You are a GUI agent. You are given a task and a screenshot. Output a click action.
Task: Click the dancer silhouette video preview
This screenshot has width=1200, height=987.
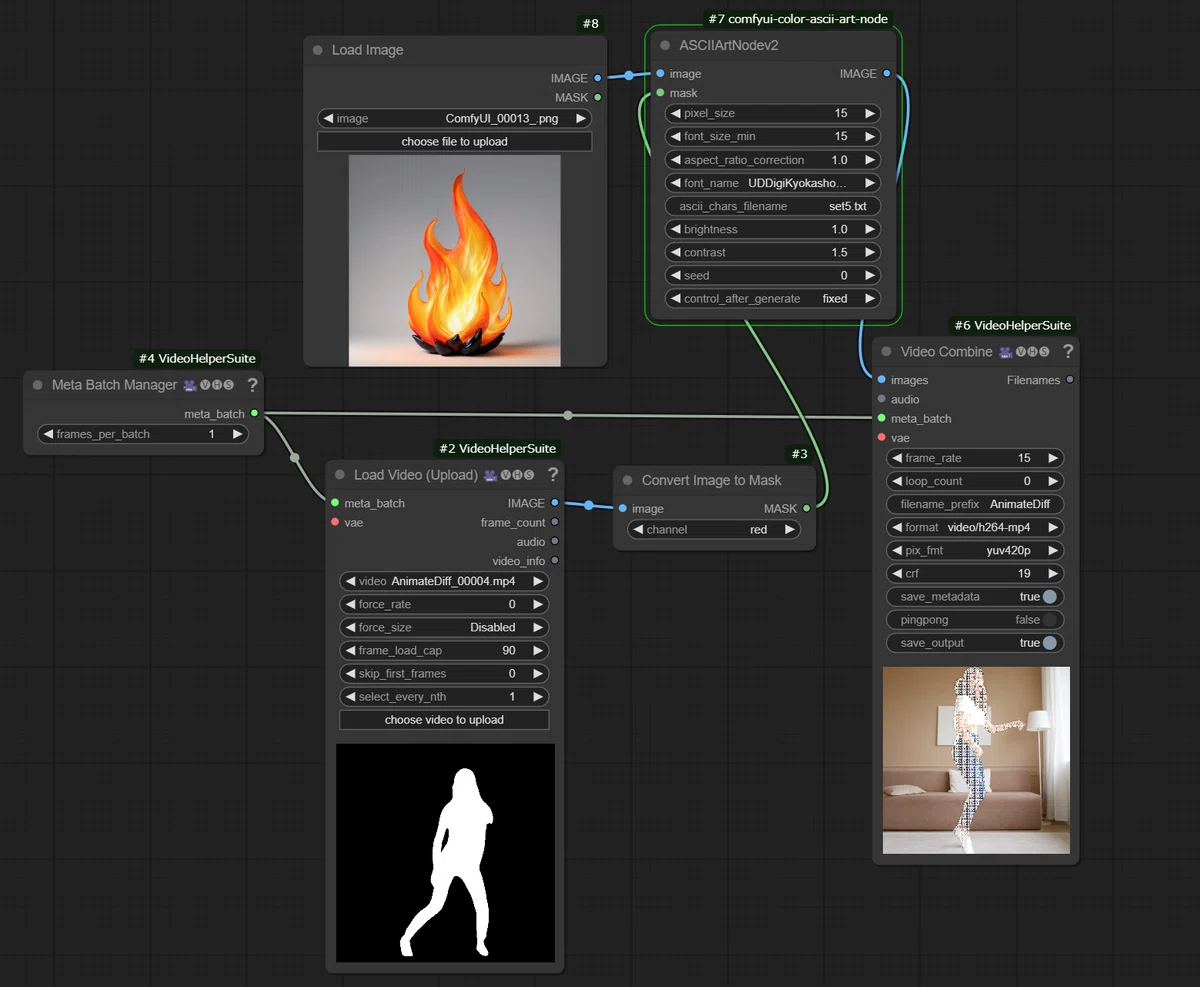445,853
